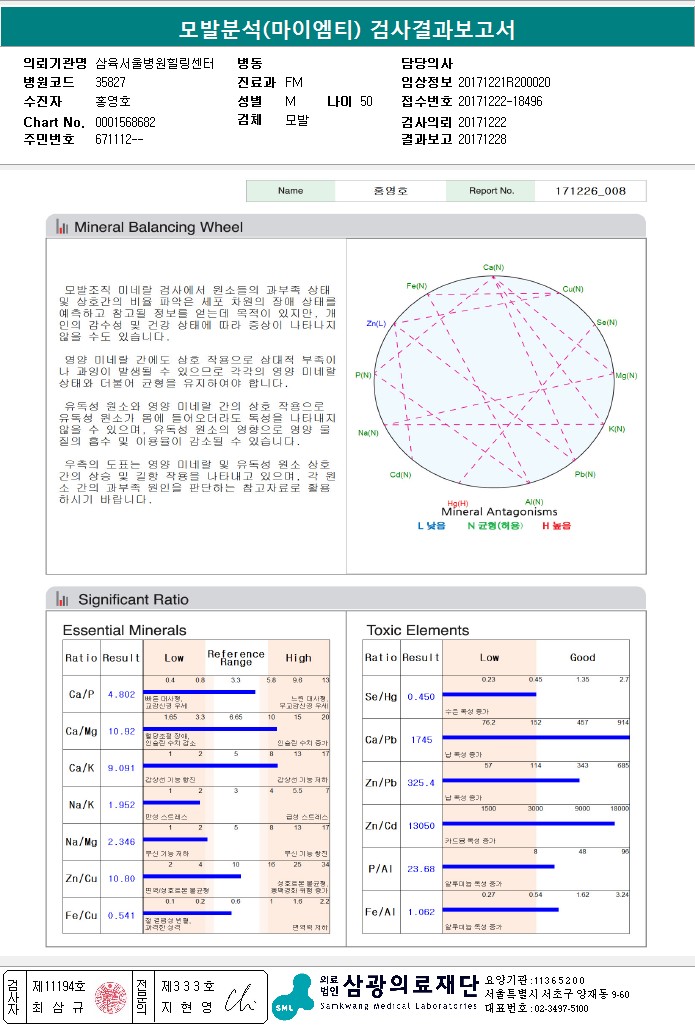
Task: Select reception number 20171222-18496
Action: pyautogui.click(x=500, y=101)
